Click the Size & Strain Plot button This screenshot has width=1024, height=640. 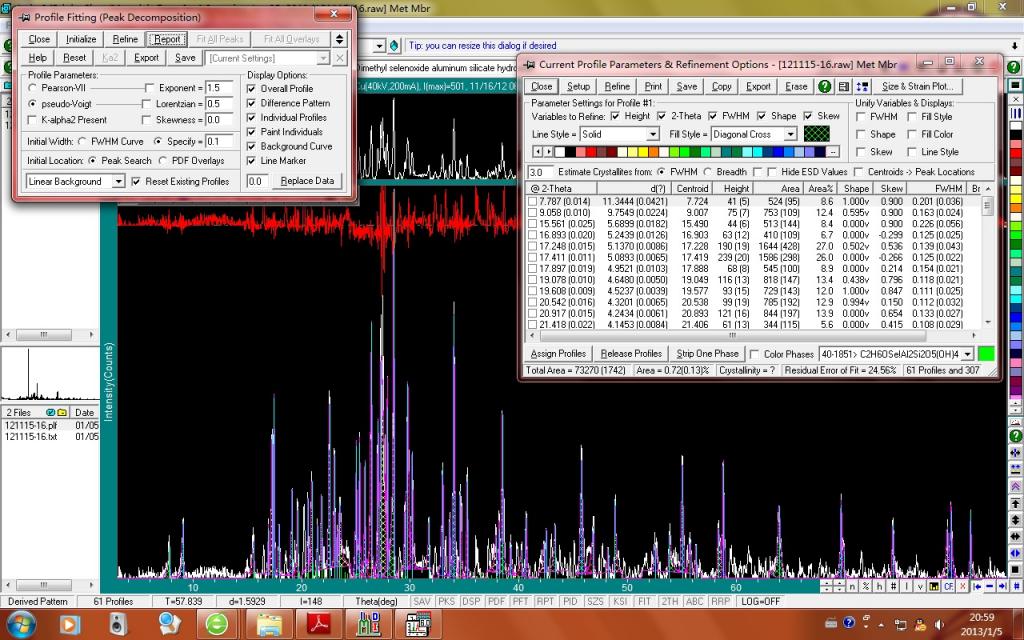click(917, 87)
